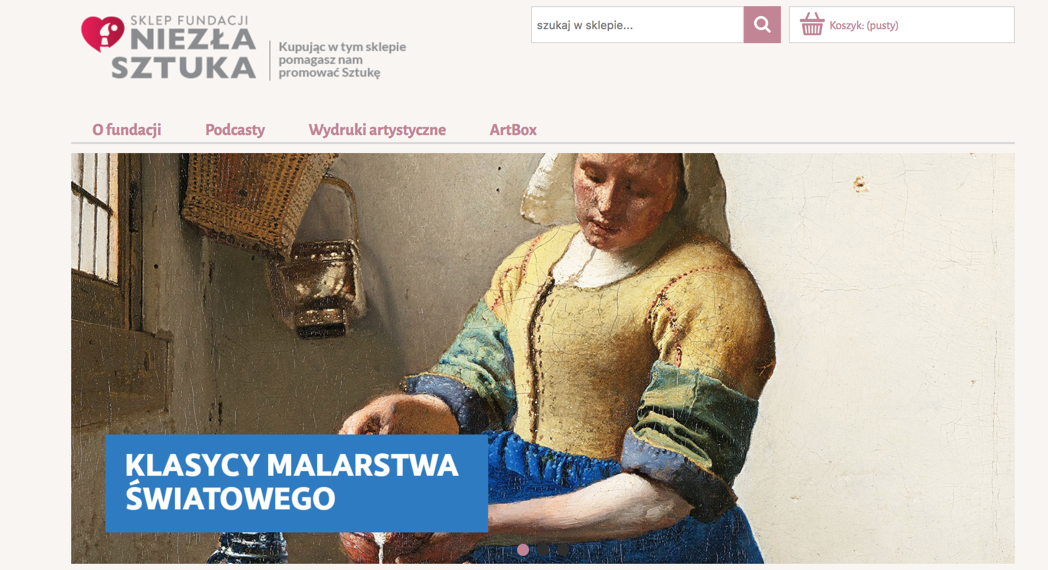Viewport: 1048px width, 570px height.
Task: Click the hanging wicker basket in the banner
Action: pyautogui.click(x=256, y=200)
